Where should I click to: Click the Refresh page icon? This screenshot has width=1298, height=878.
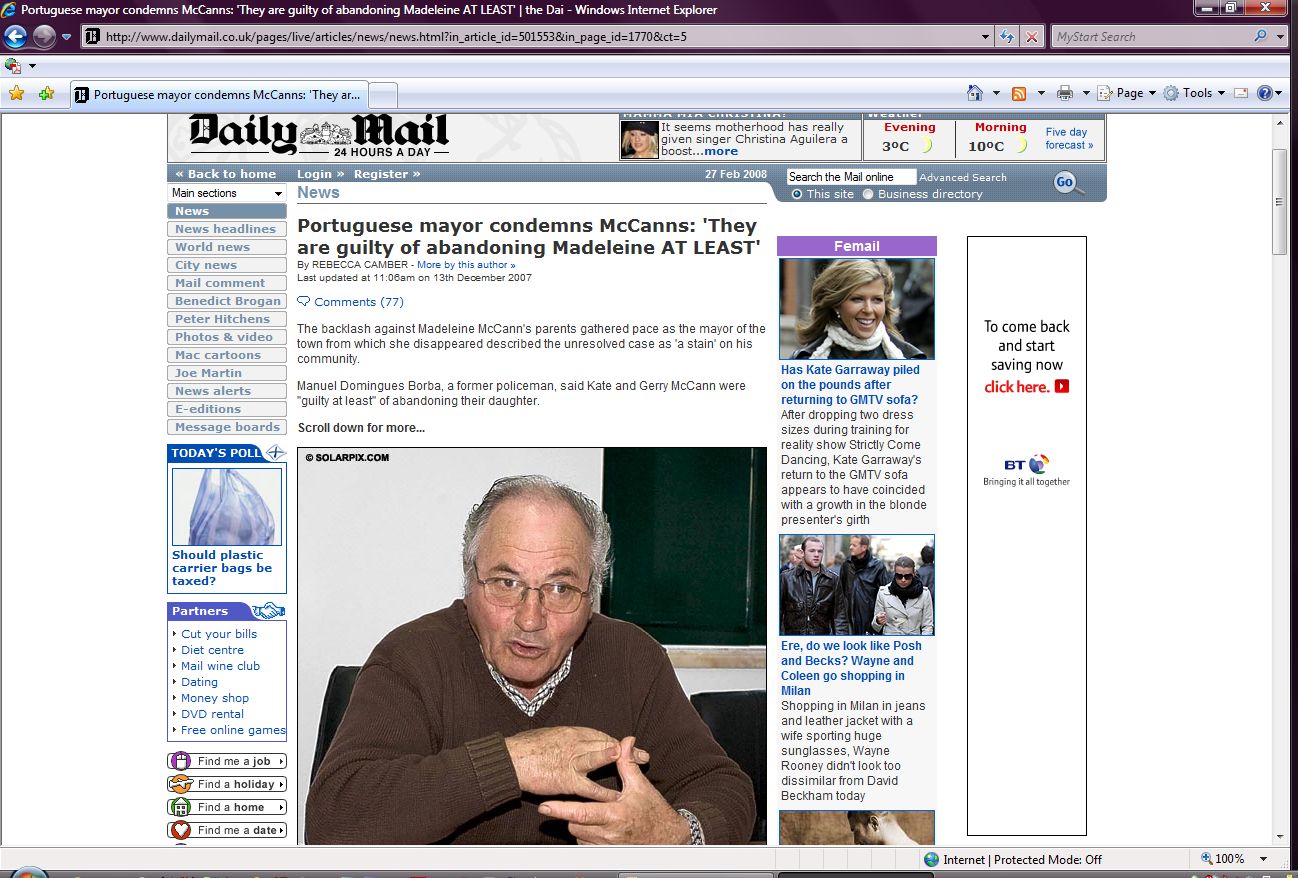point(1008,37)
